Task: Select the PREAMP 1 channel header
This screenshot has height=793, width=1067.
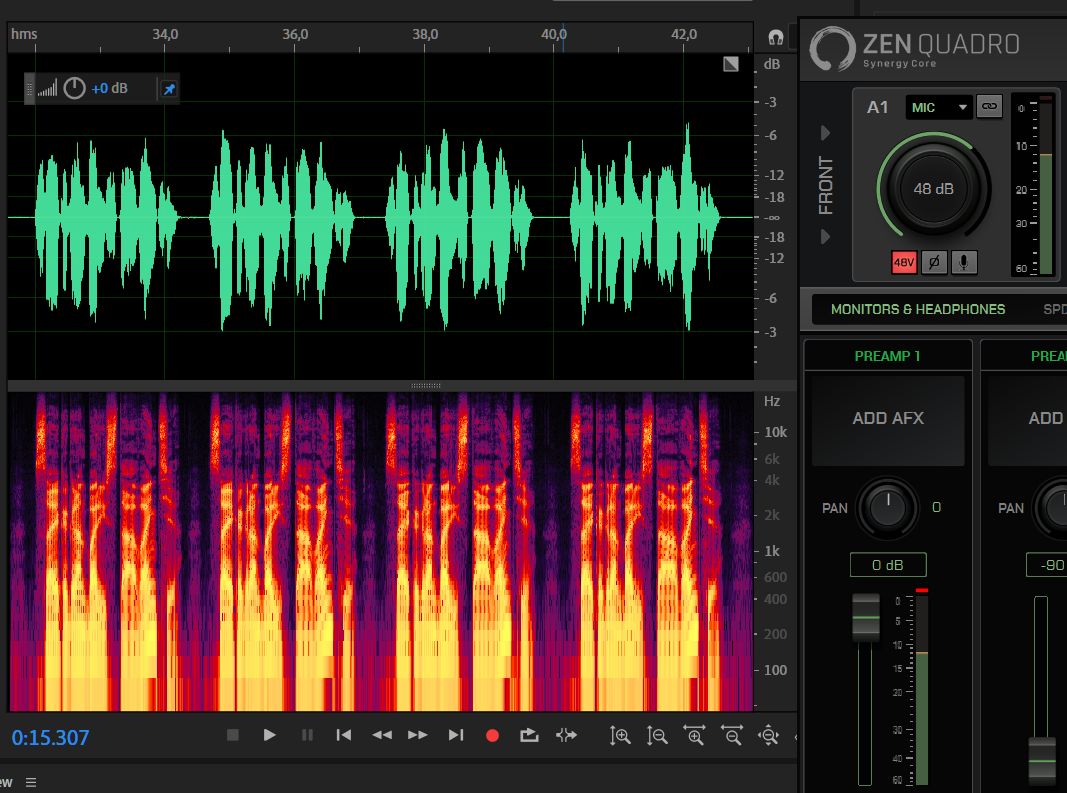Action: [887, 356]
